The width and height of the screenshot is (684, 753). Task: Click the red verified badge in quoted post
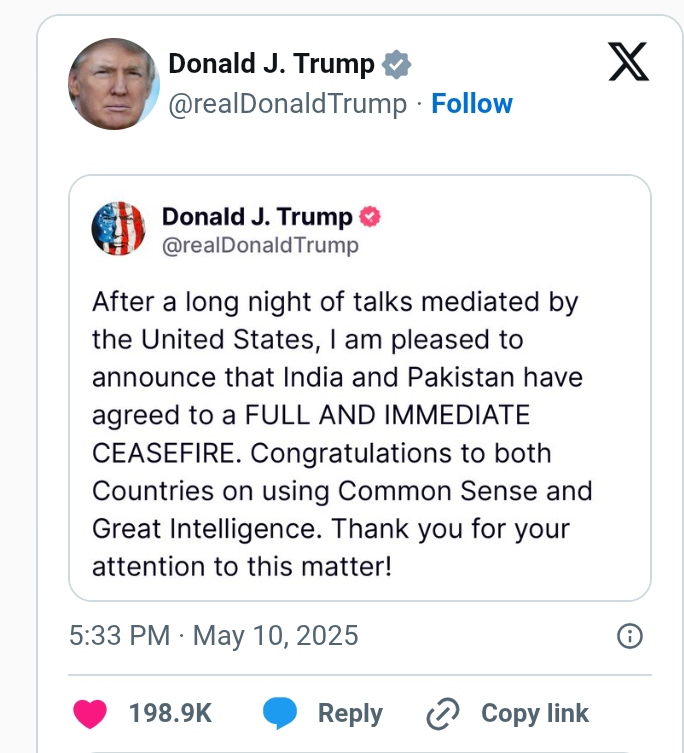[370, 217]
